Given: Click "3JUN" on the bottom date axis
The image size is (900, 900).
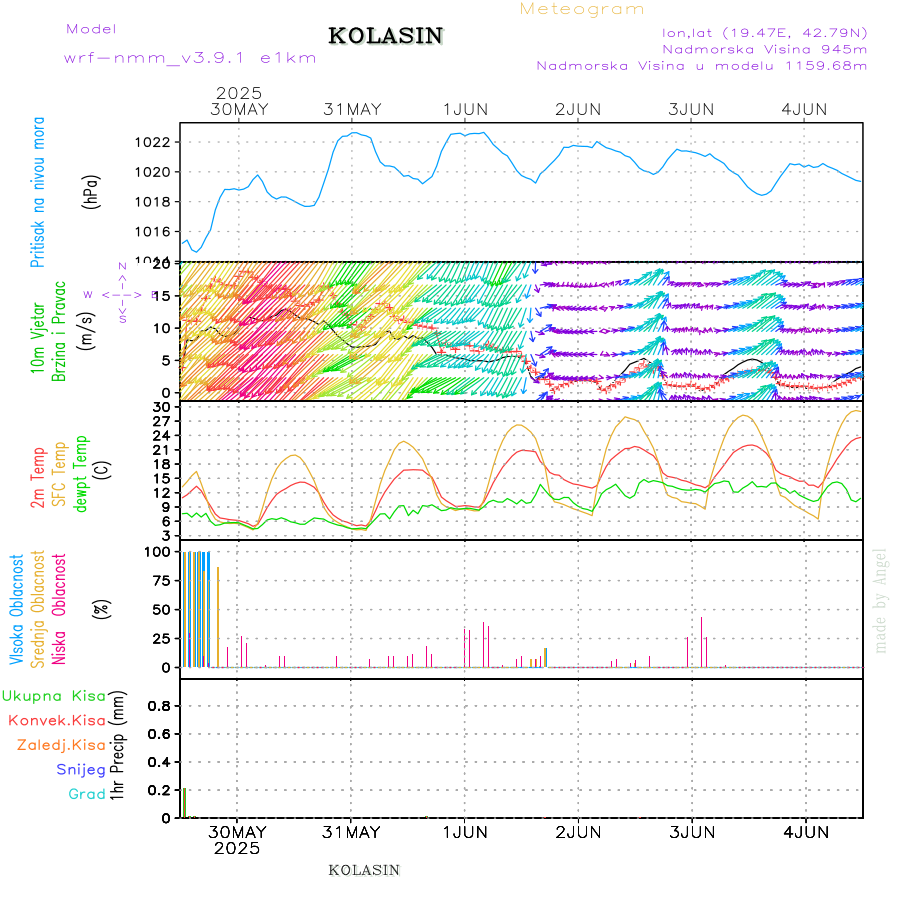Looking at the screenshot, I should tap(692, 833).
